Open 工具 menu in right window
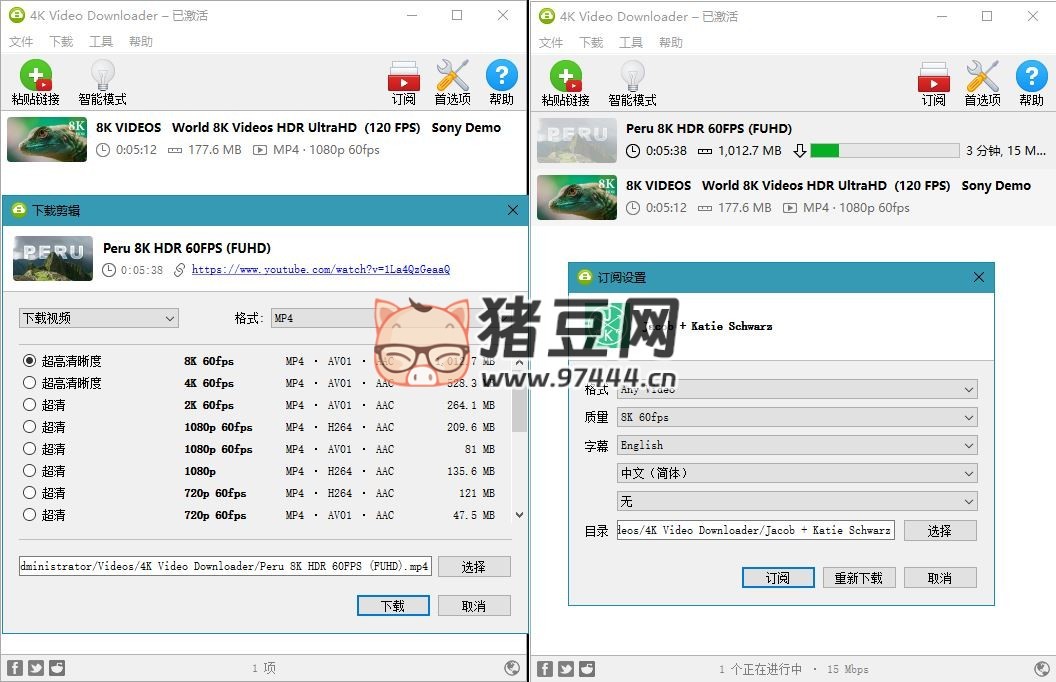Screen dimensions: 1056x682 click(x=631, y=42)
